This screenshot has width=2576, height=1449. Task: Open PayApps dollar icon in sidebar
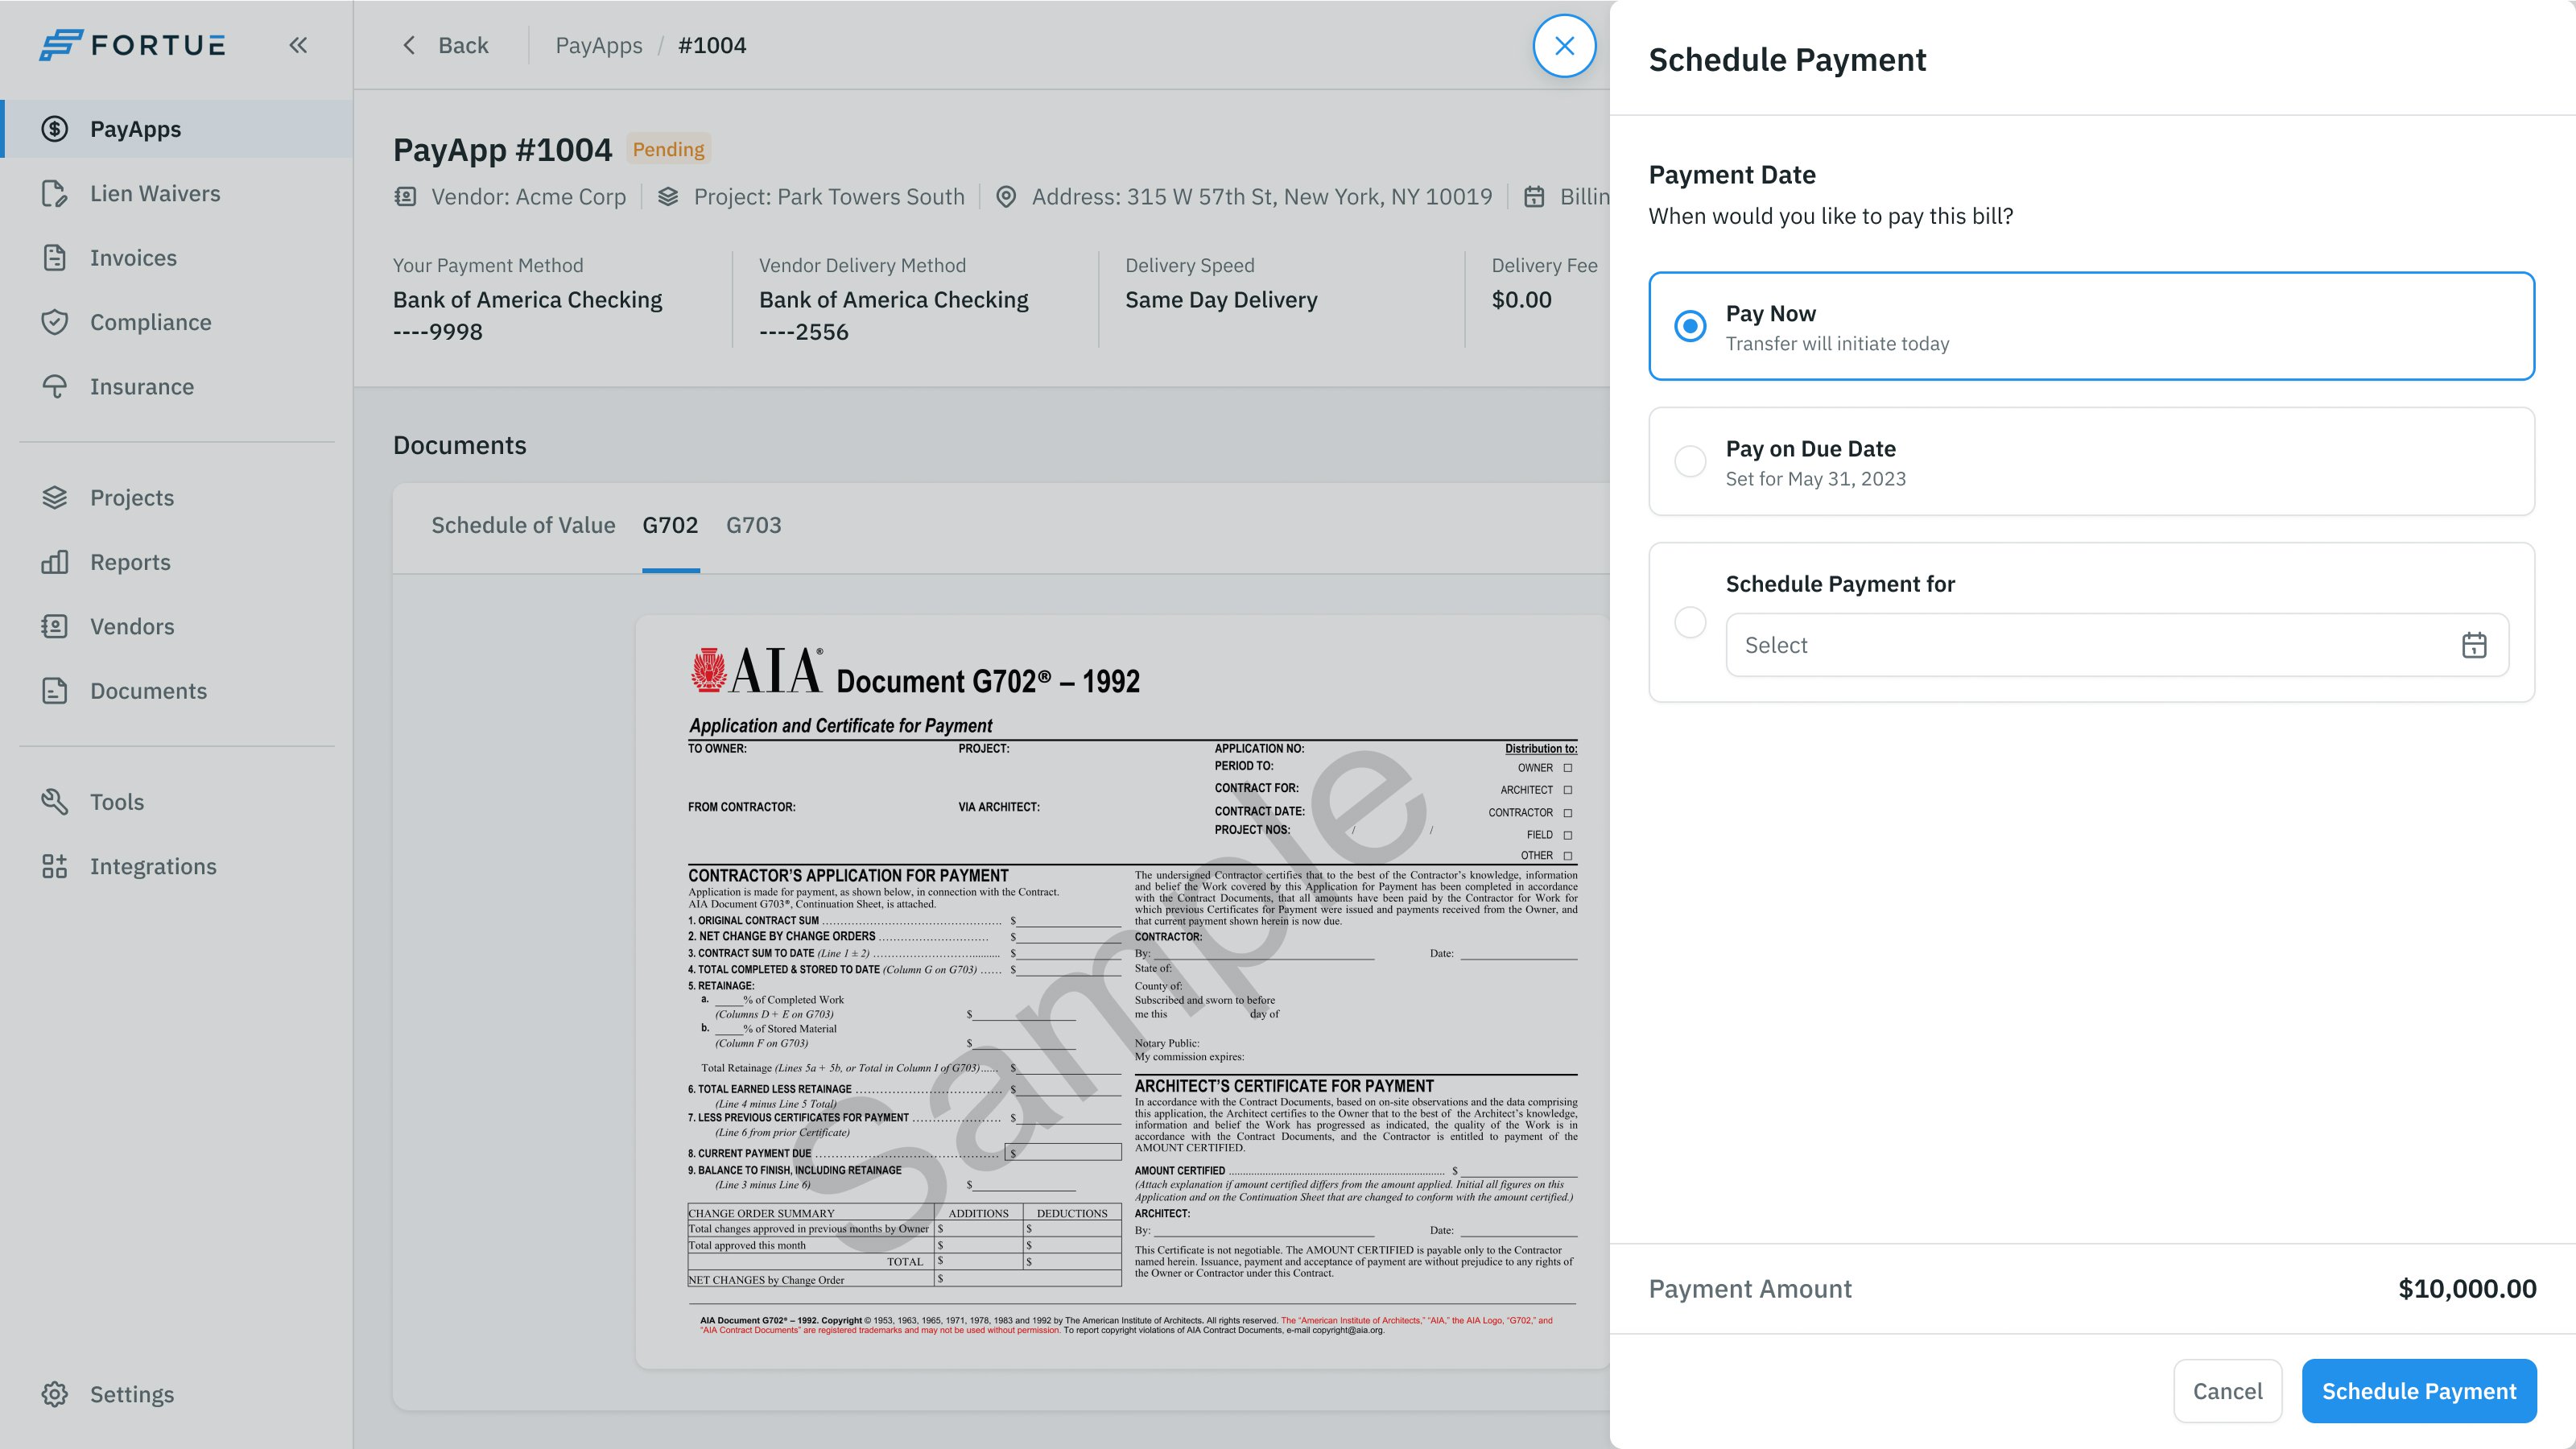tap(55, 129)
